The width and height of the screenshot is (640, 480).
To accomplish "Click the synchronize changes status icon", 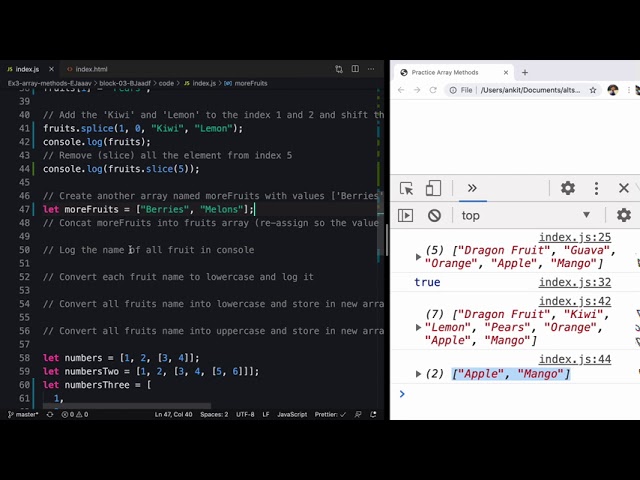I will pyautogui.click(x=50, y=414).
